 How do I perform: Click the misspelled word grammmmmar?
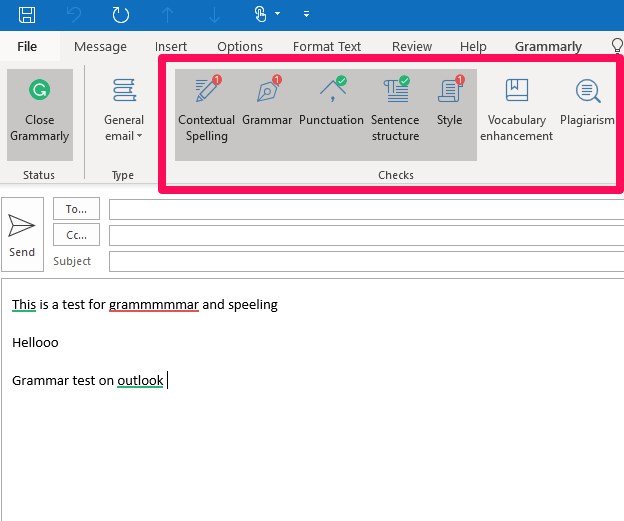pyautogui.click(x=154, y=304)
